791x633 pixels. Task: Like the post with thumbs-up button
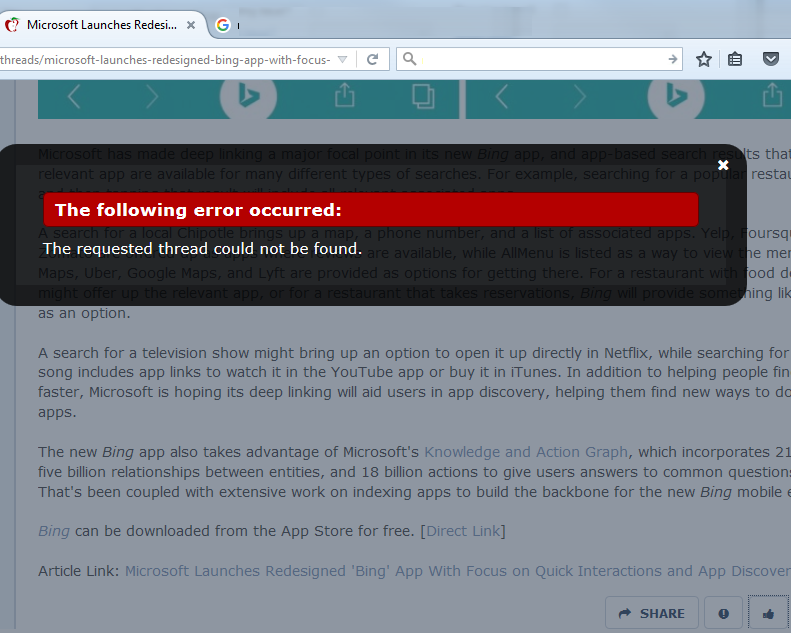point(768,613)
